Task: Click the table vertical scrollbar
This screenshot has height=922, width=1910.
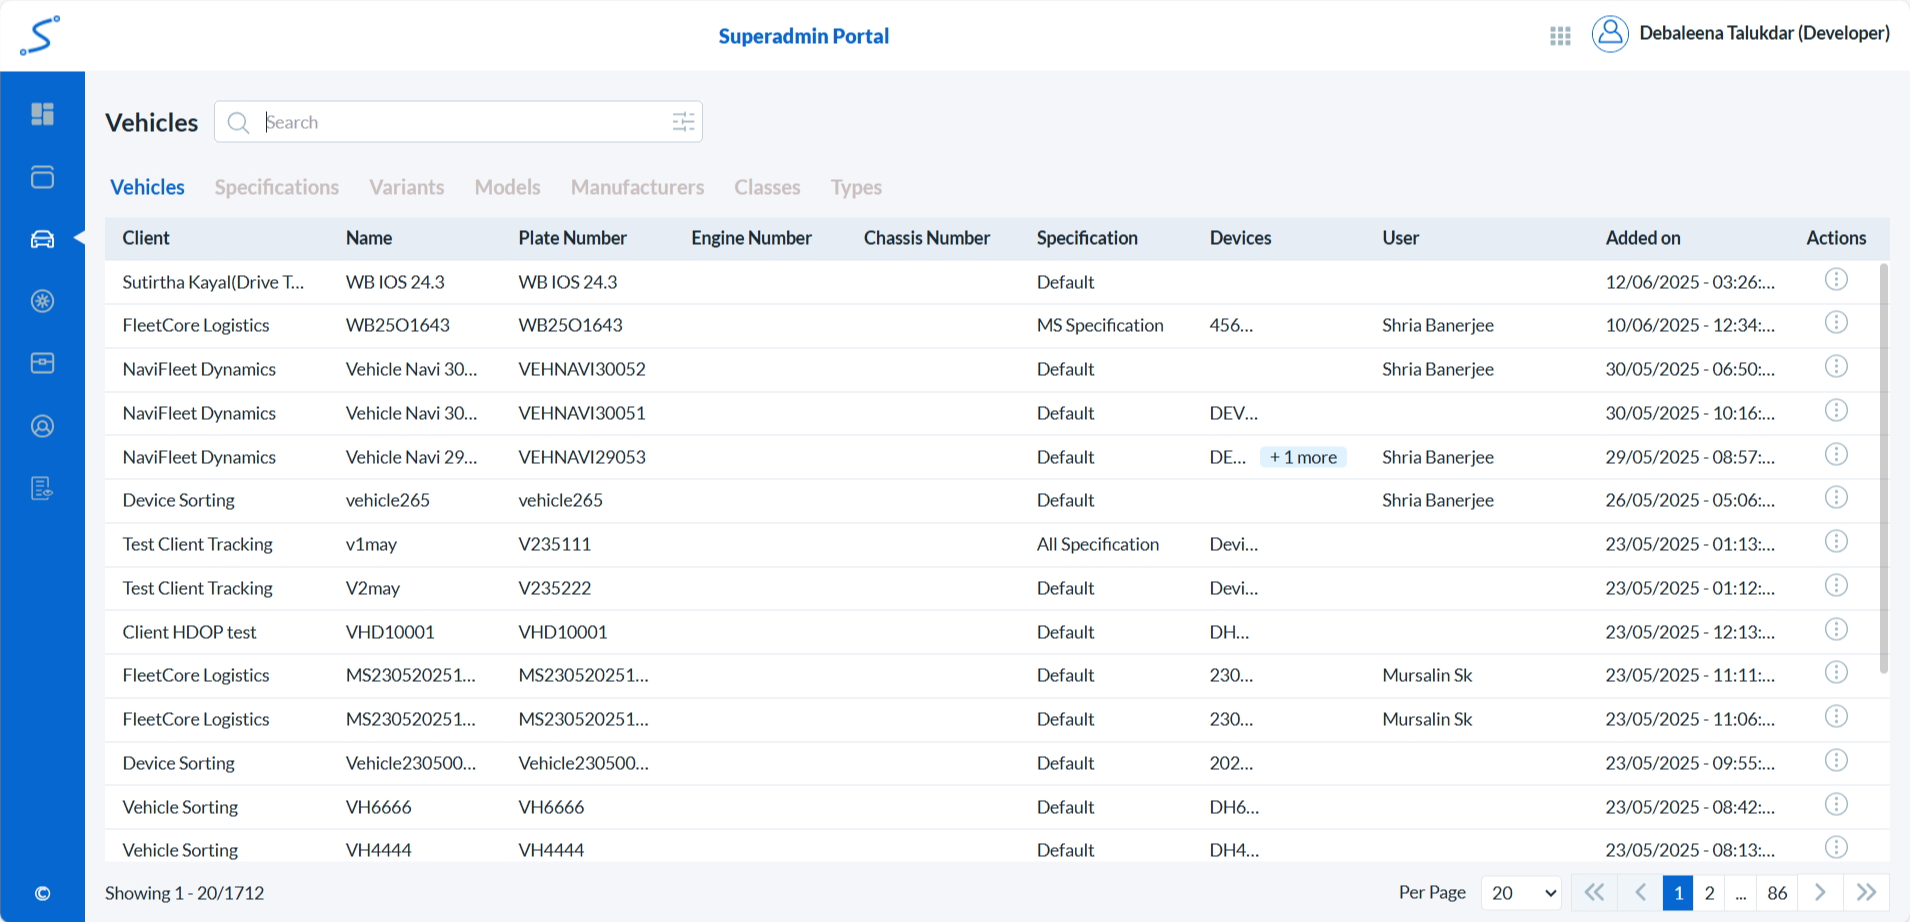Action: (1883, 468)
